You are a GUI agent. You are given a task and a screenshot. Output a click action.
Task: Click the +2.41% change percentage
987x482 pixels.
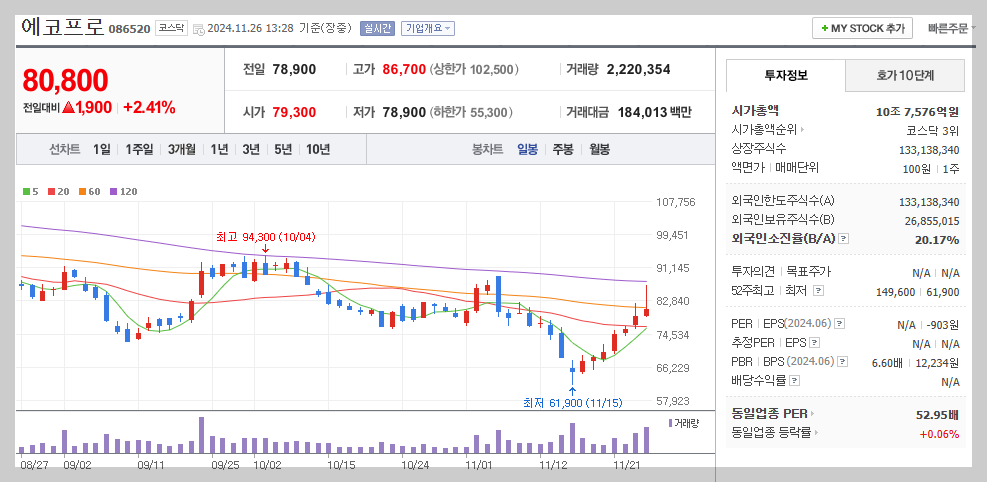pos(149,108)
